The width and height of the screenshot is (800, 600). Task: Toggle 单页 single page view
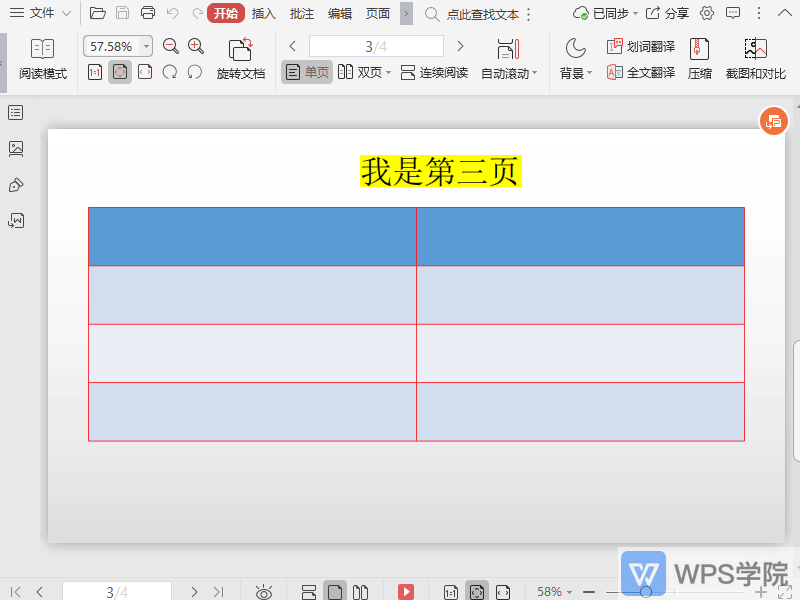[306, 72]
